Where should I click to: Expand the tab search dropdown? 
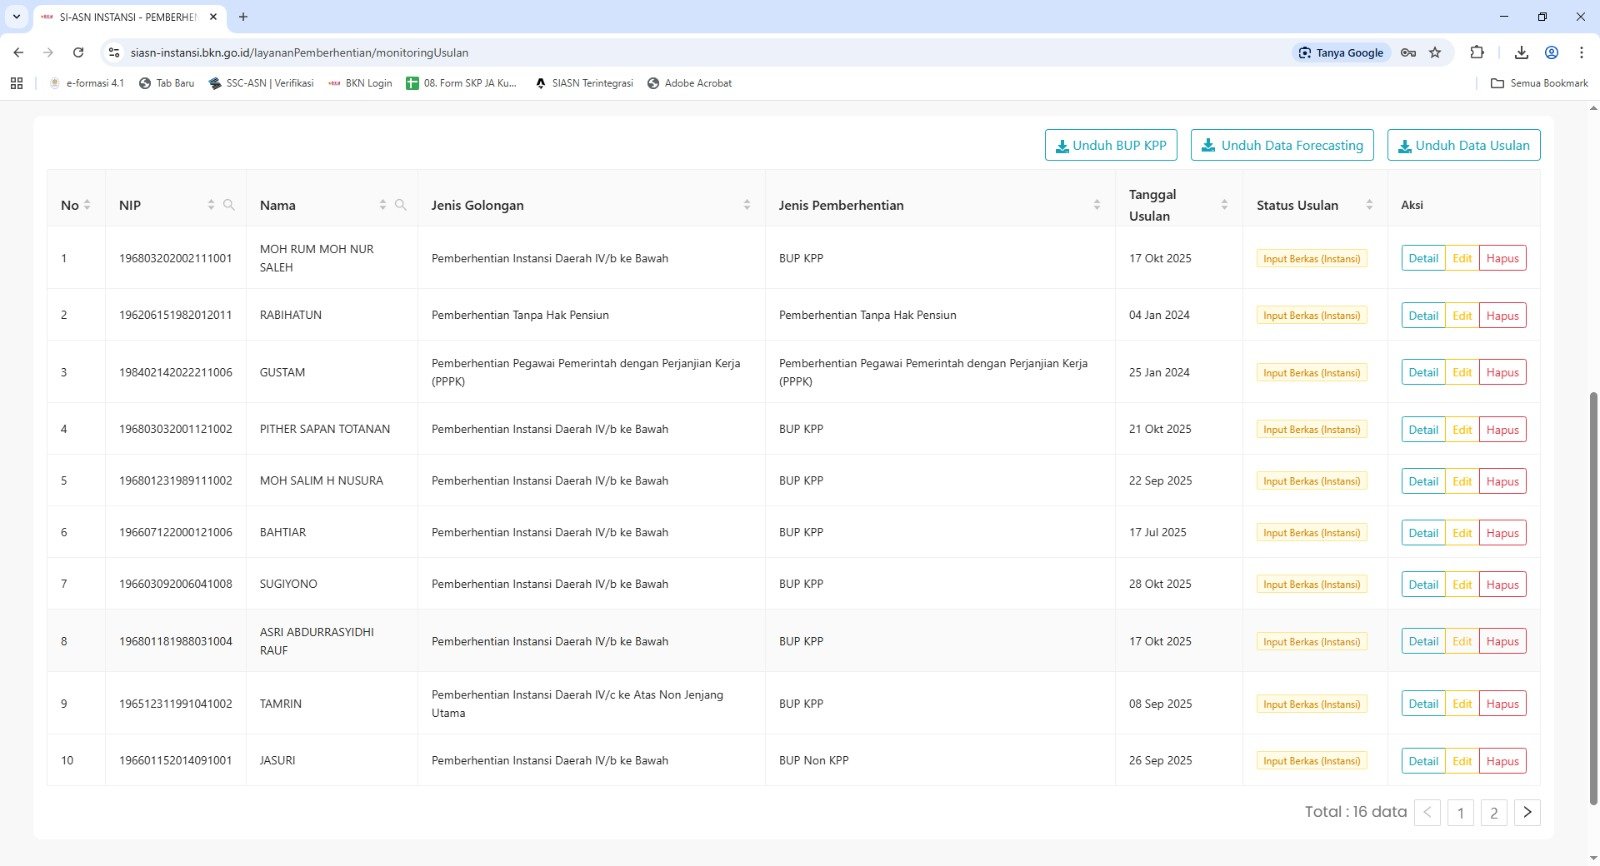pyautogui.click(x=16, y=17)
